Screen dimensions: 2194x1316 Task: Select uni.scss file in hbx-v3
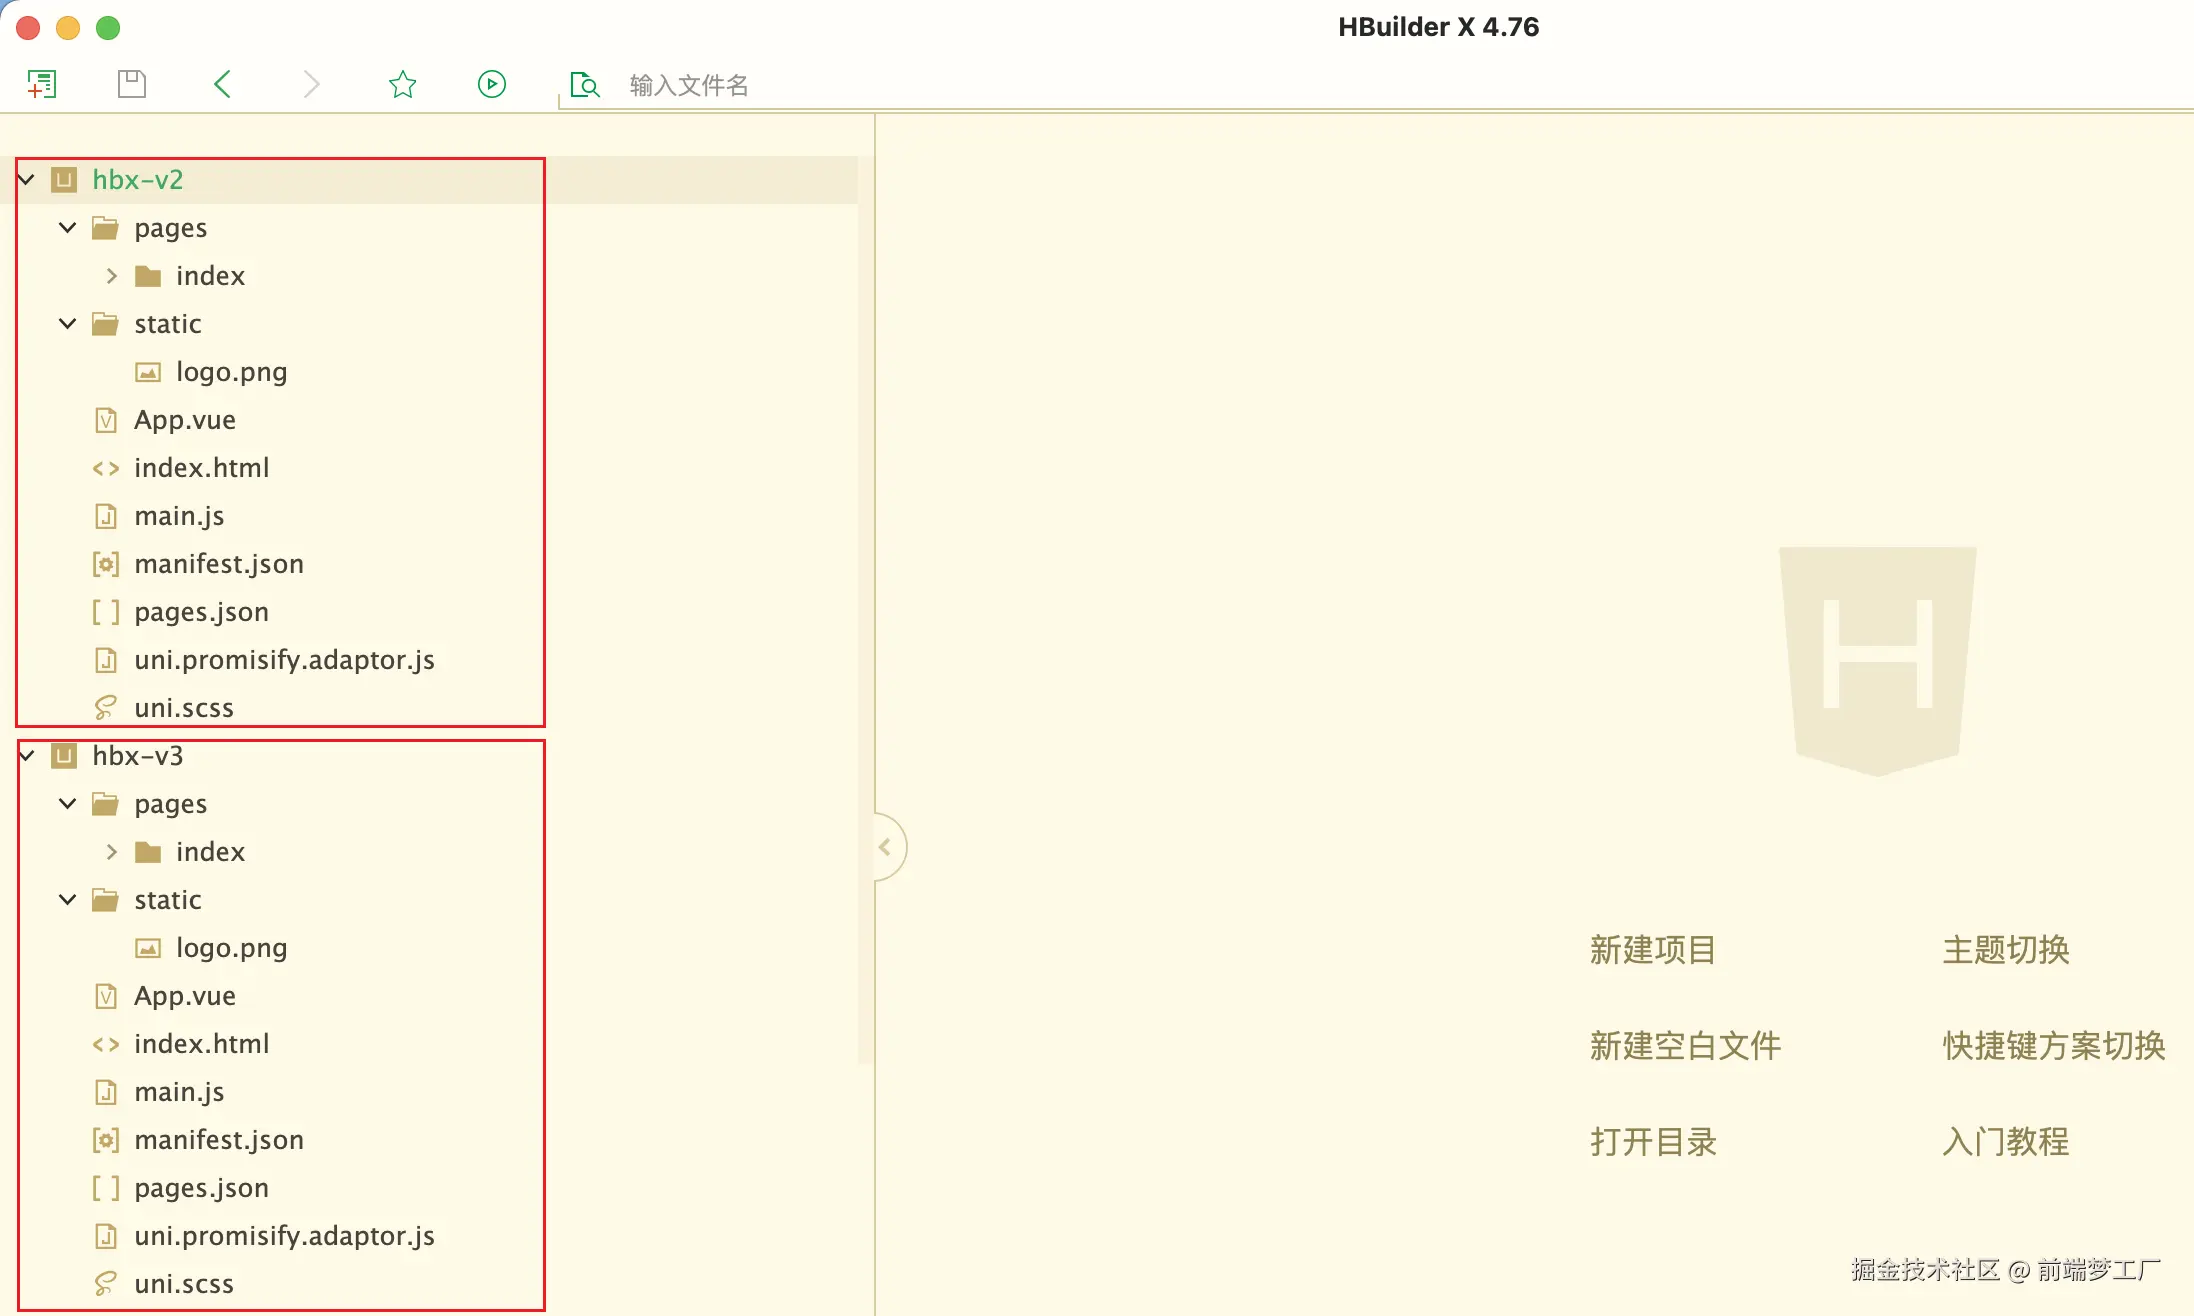tap(183, 1284)
